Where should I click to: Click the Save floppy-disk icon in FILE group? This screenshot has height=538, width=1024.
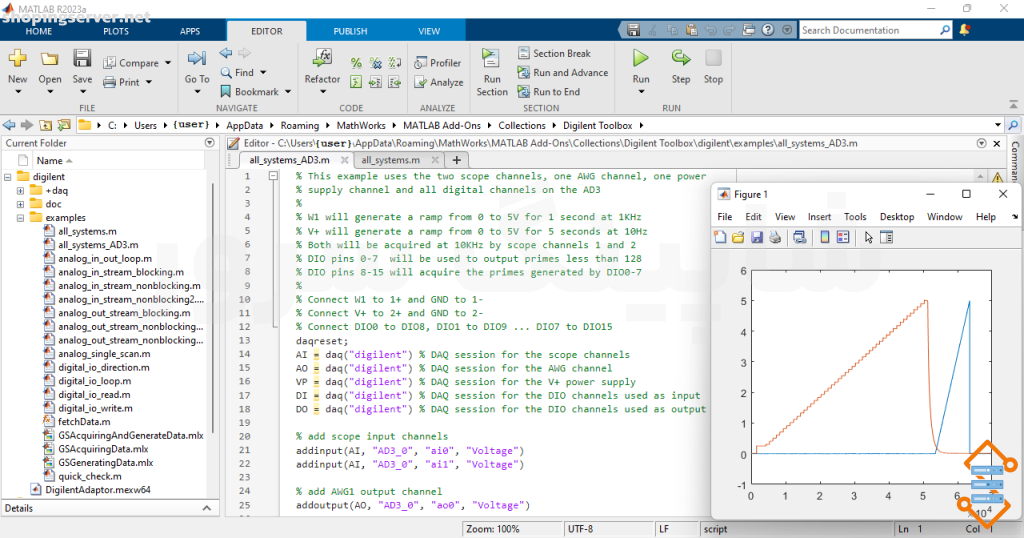pos(82,58)
